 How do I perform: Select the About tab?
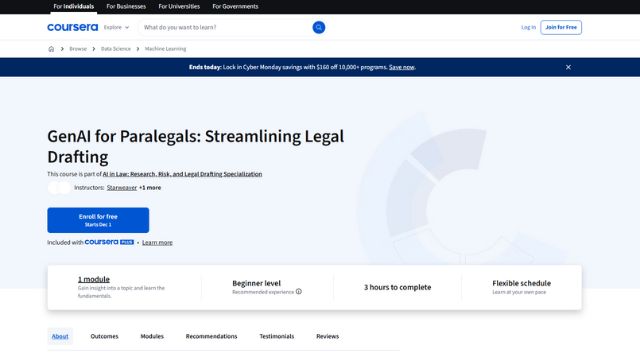(x=60, y=336)
